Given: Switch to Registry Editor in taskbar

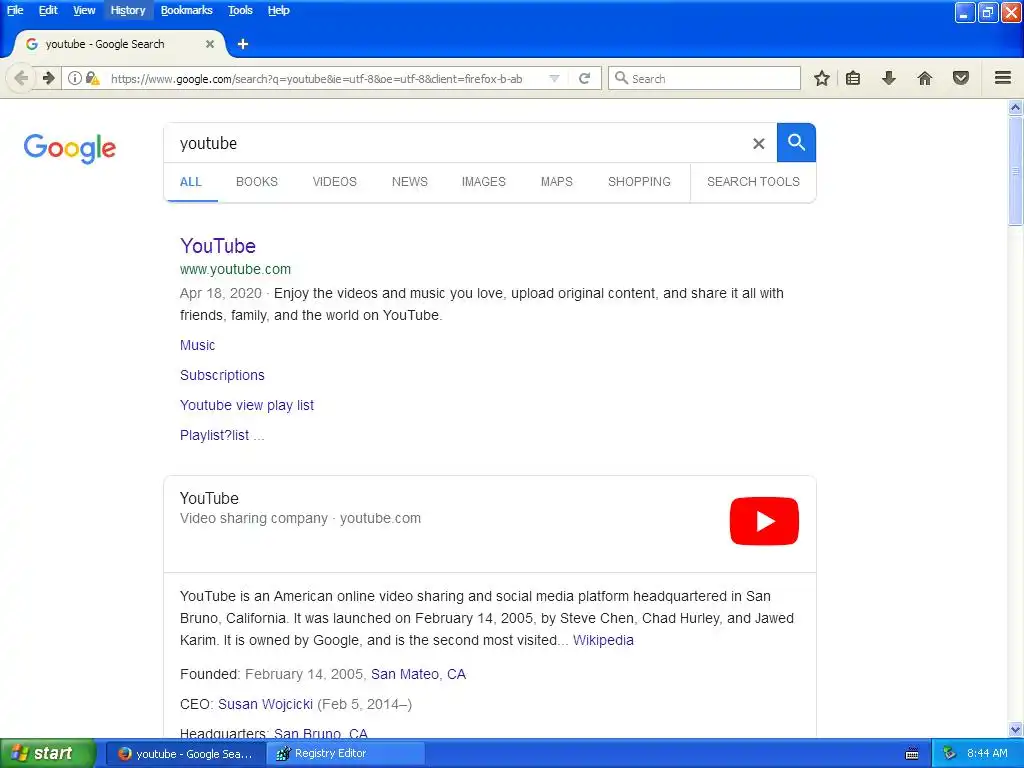Looking at the screenshot, I should tap(346, 754).
